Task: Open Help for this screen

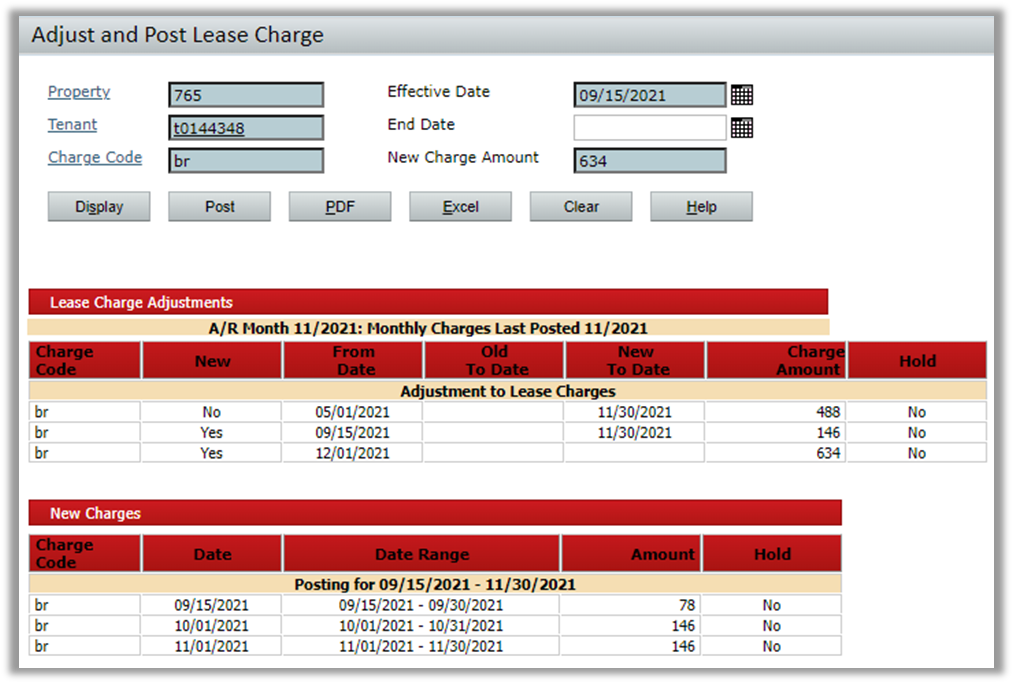Action: pyautogui.click(x=701, y=206)
